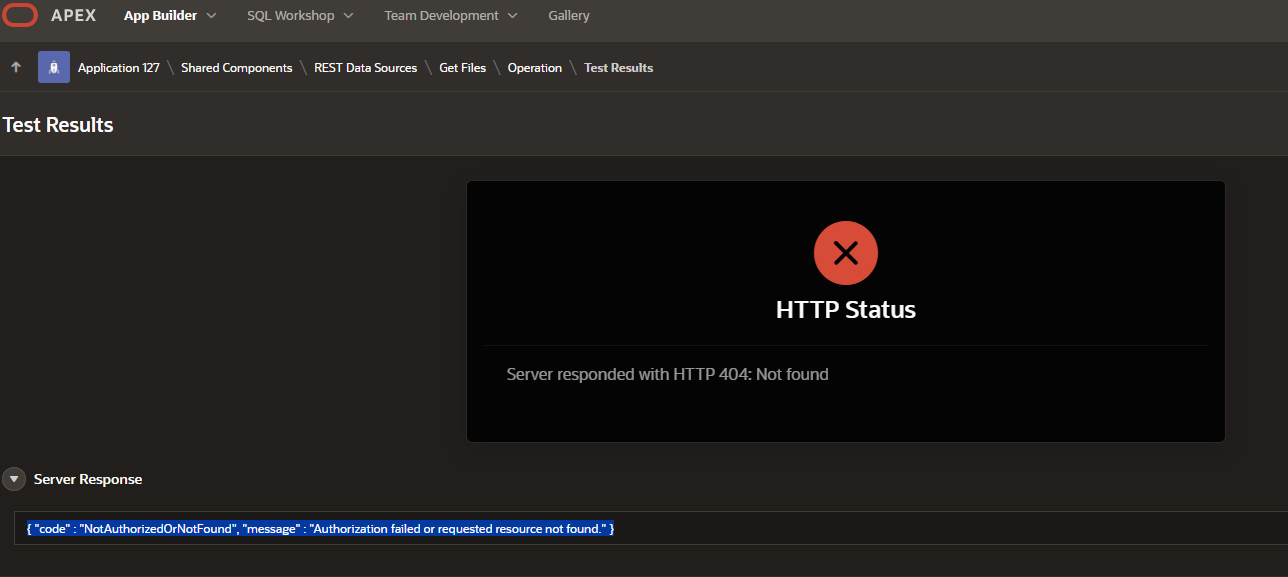Open the Team Development dropdown chevron

pyautogui.click(x=512, y=16)
